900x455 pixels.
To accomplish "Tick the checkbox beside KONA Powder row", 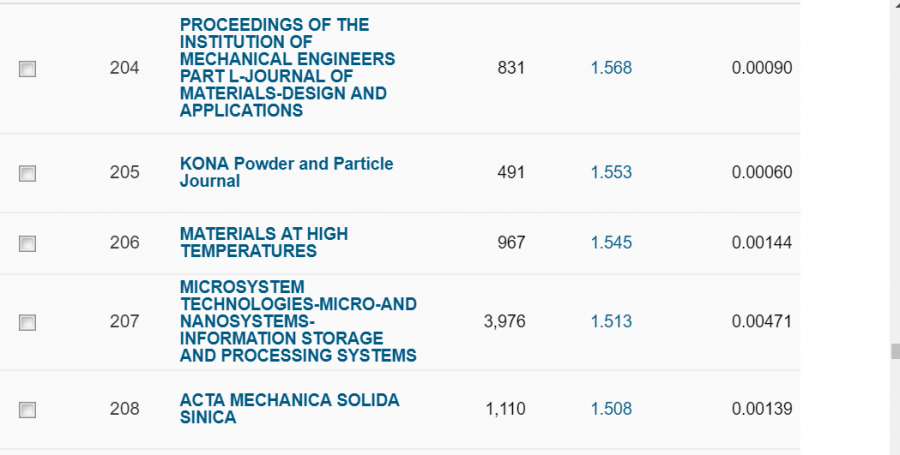I will click(x=28, y=173).
